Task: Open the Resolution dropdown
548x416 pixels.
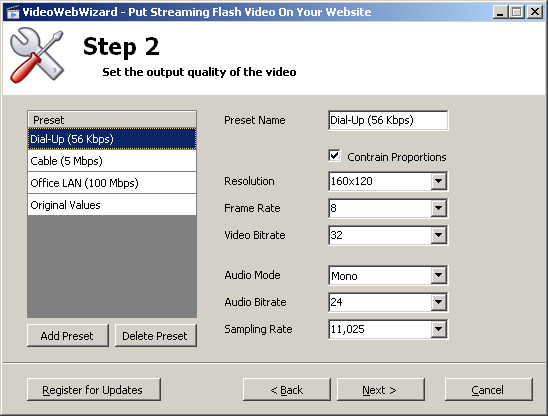Action: tap(438, 181)
